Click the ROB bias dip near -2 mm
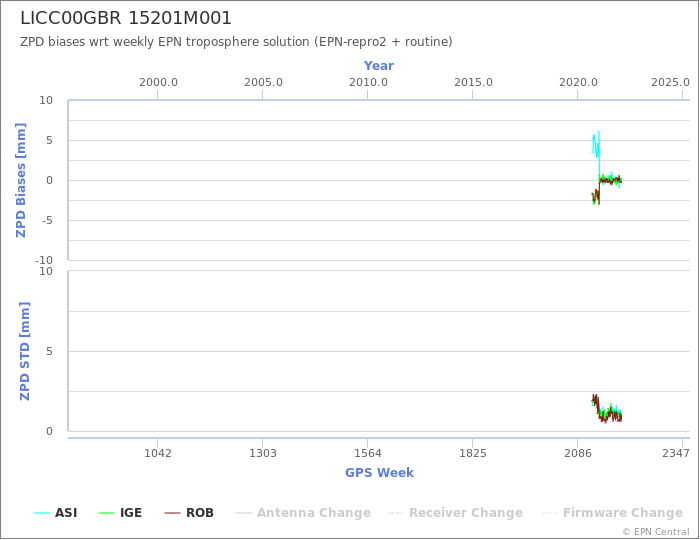 tap(595, 197)
